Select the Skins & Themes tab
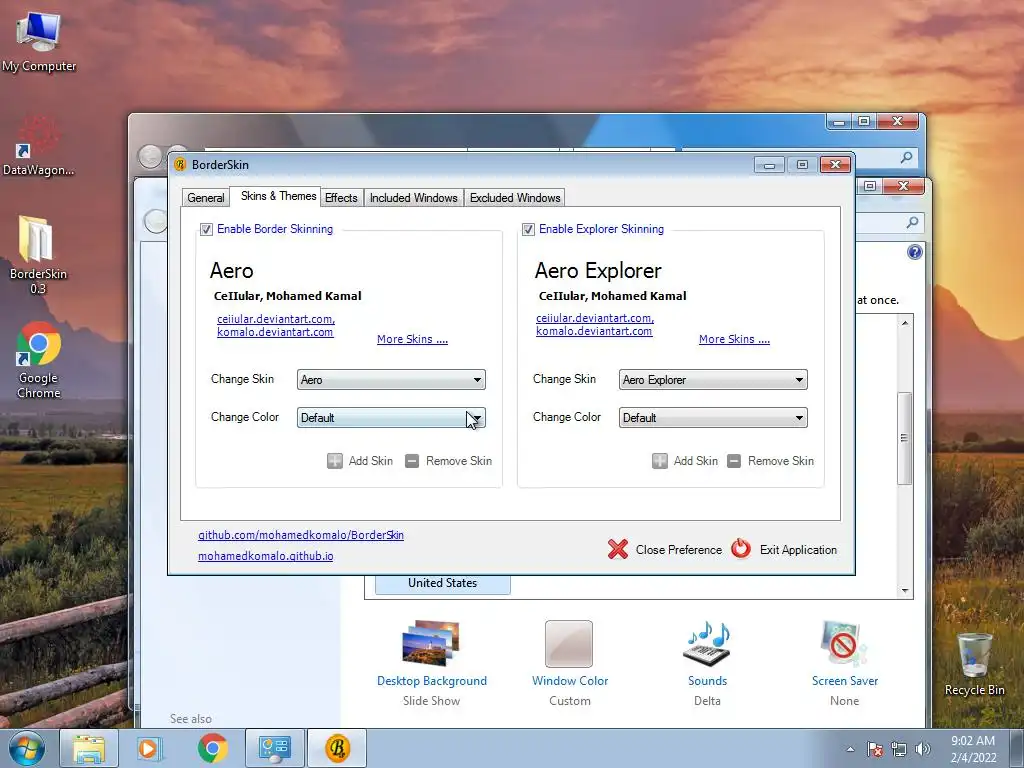 [278, 196]
